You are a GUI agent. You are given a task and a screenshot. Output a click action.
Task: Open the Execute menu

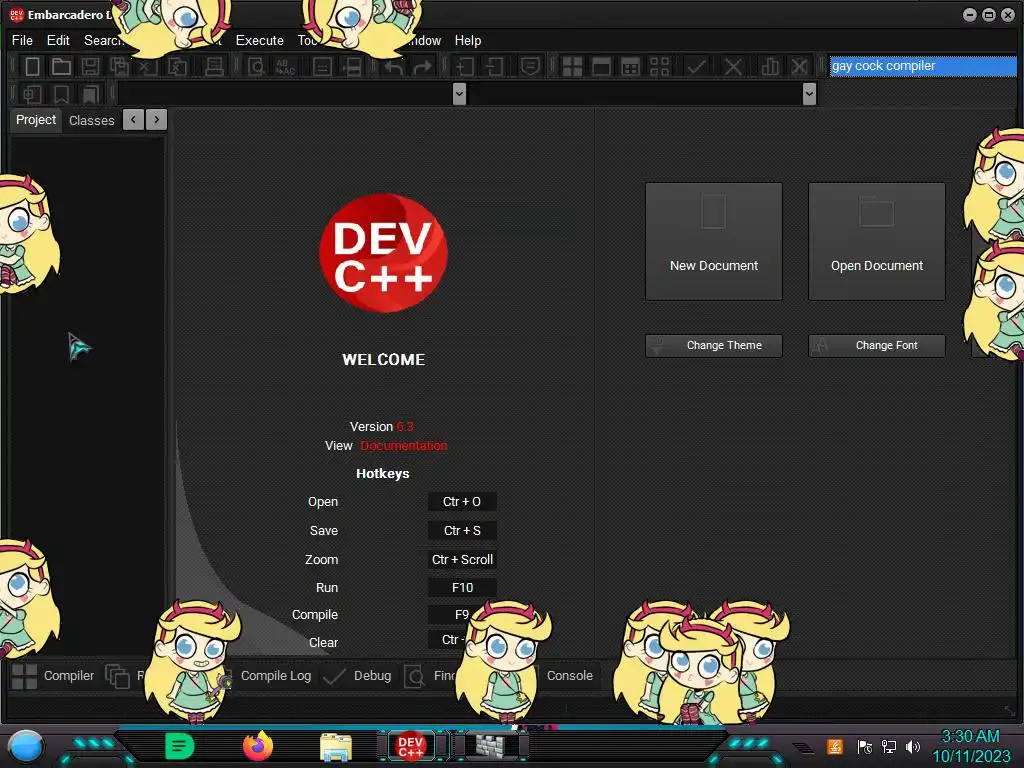pos(260,40)
